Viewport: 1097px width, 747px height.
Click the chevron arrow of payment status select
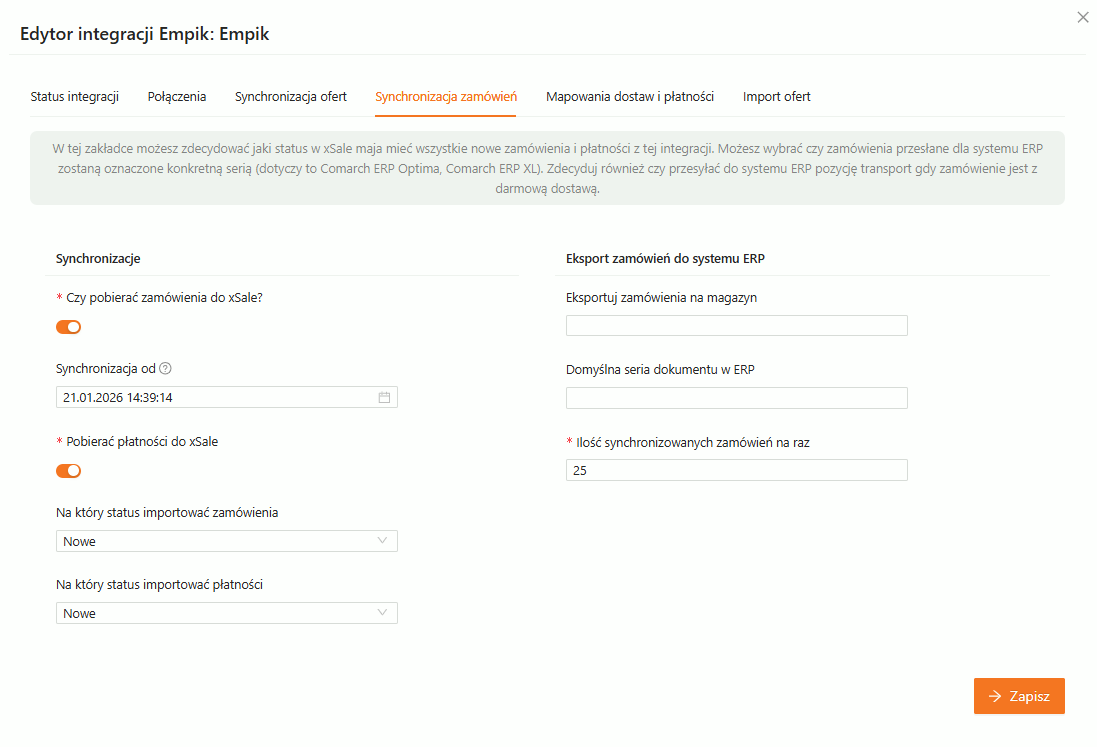(383, 613)
